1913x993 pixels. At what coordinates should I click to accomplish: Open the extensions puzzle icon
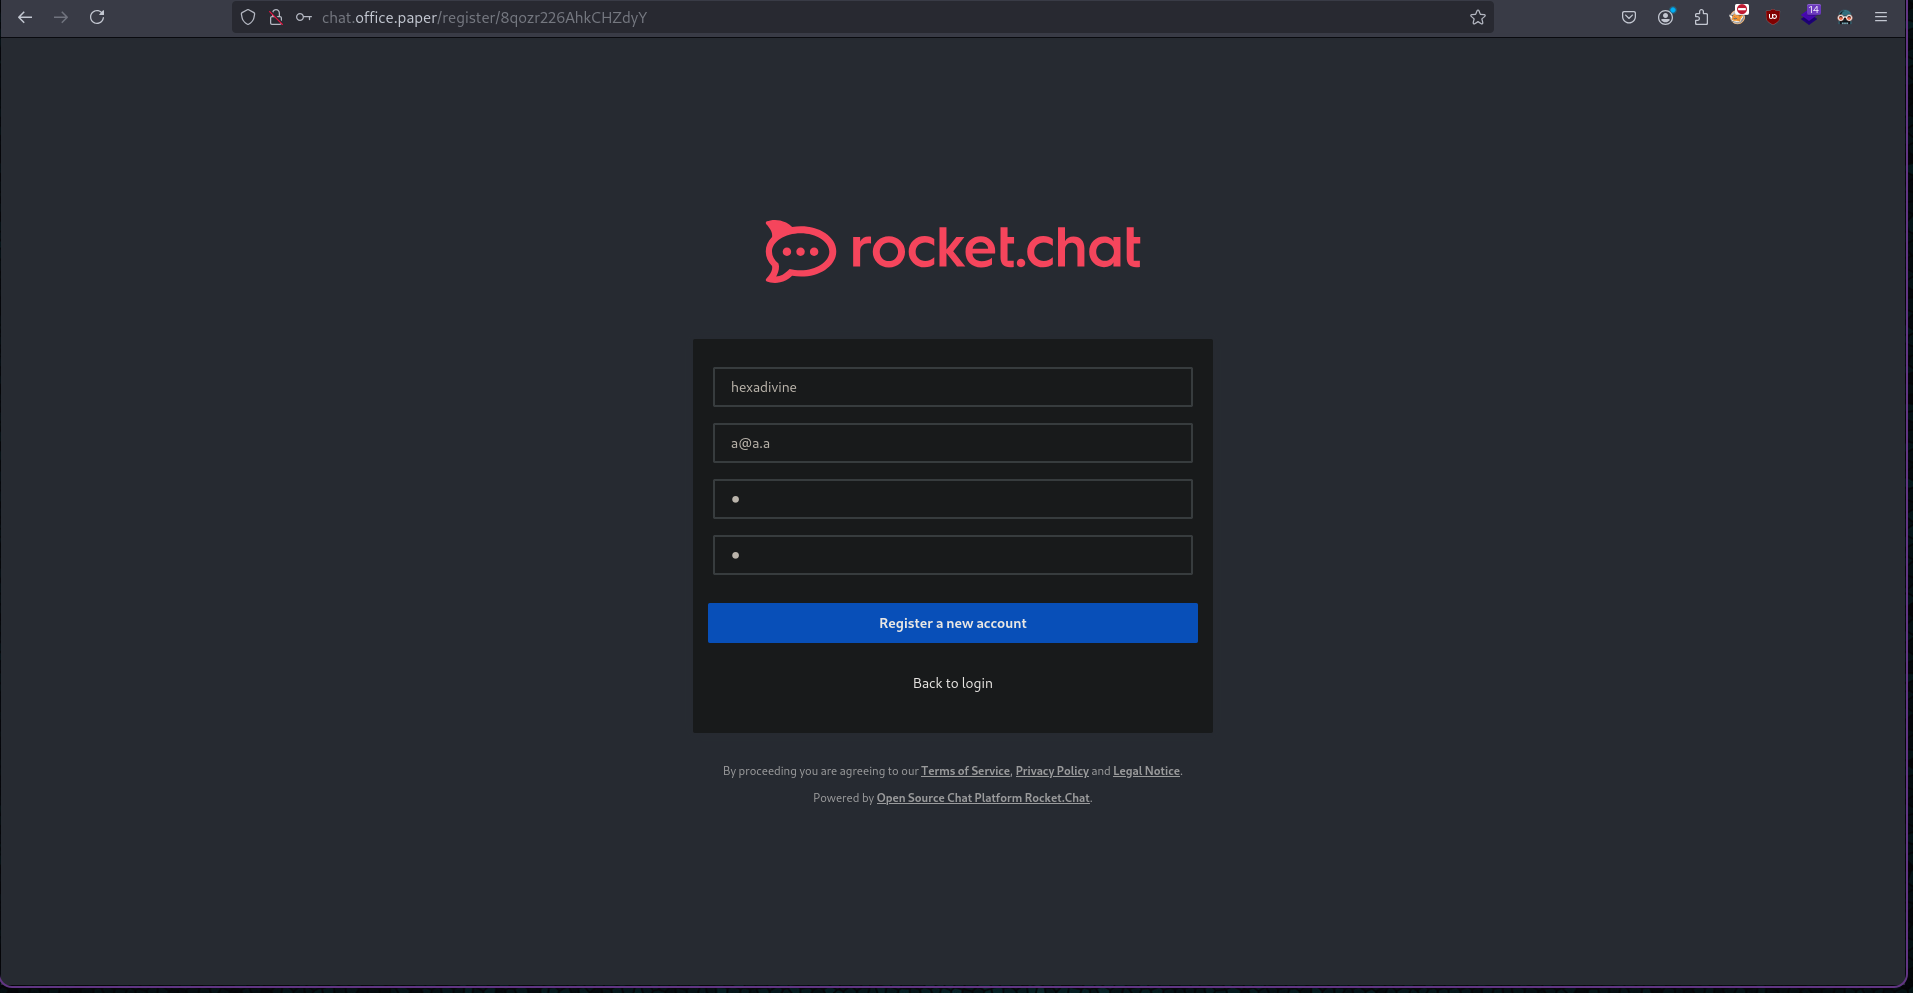click(x=1702, y=17)
